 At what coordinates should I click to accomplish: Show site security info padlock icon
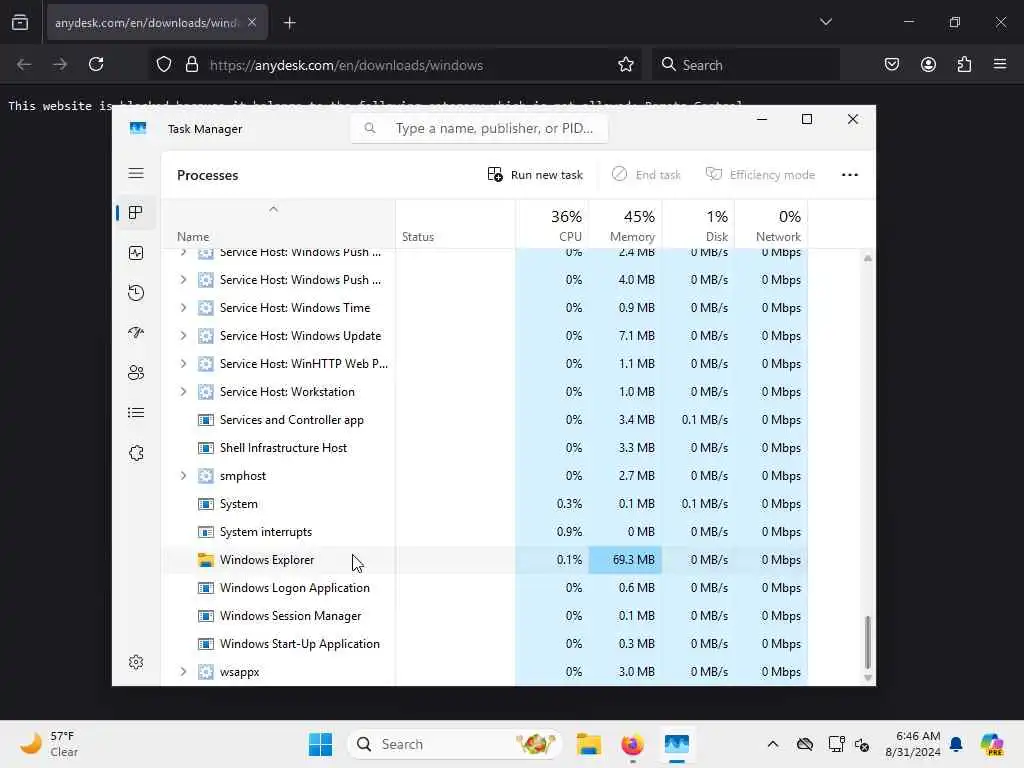point(191,64)
